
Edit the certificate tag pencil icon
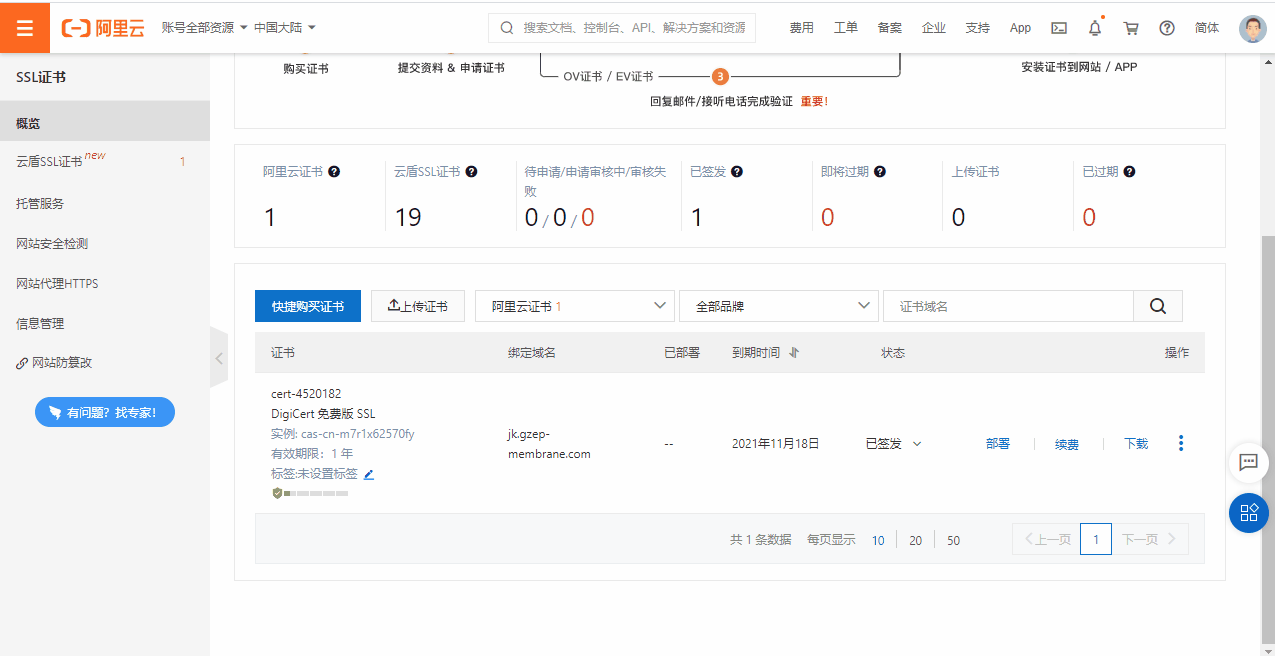(369, 474)
